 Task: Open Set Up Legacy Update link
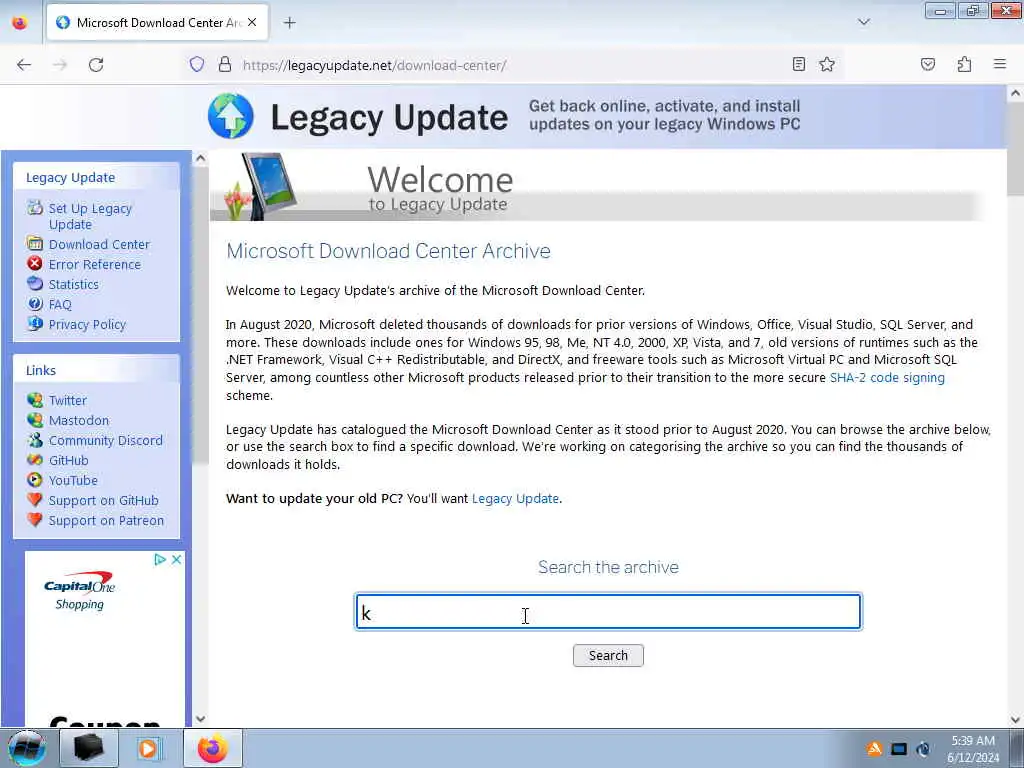tap(90, 216)
